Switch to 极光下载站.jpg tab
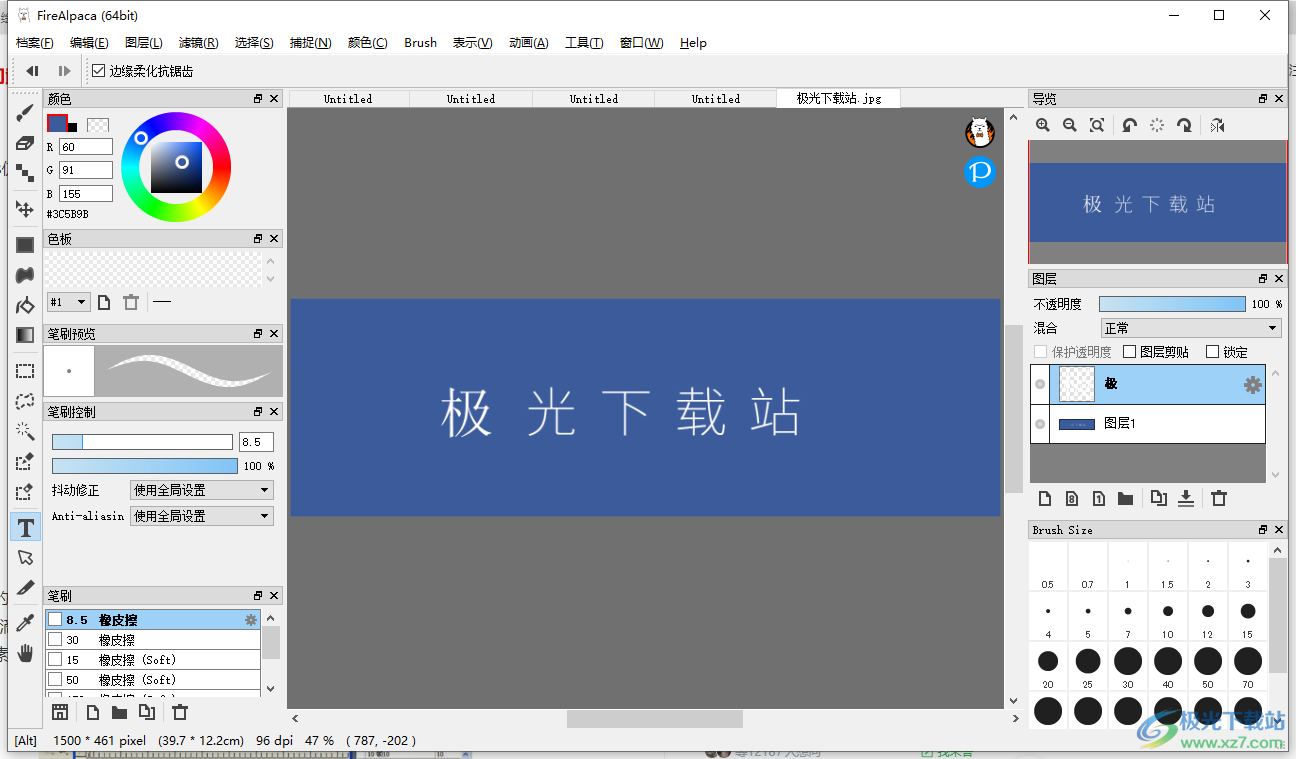This screenshot has height=759, width=1296. click(838, 99)
